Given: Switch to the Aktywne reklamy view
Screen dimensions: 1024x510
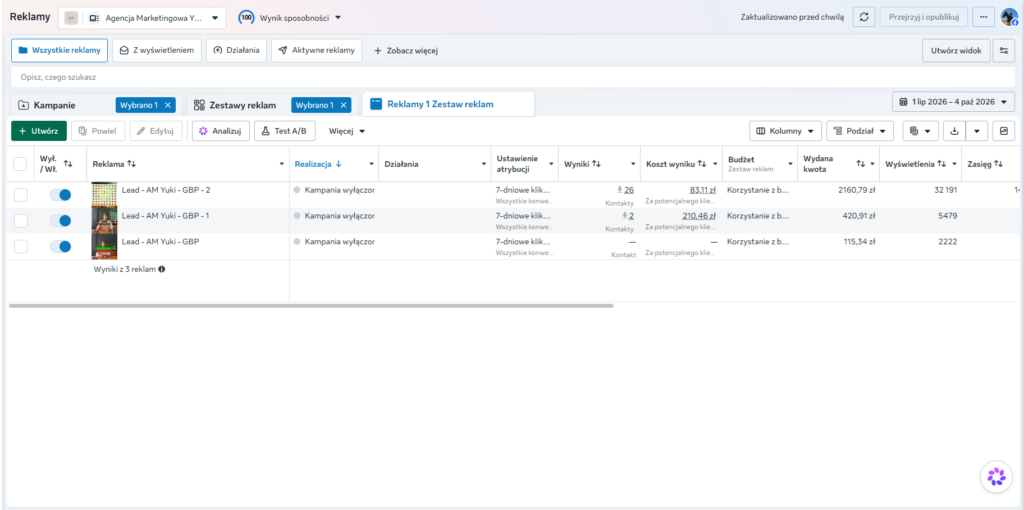Looking at the screenshot, I should (x=317, y=50).
